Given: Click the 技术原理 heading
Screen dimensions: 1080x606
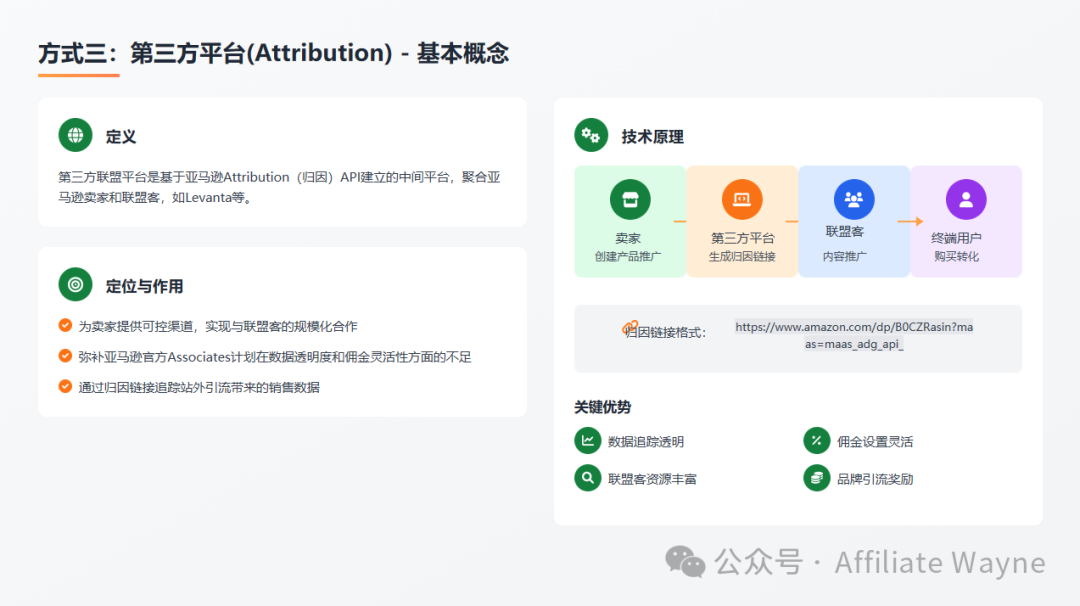Looking at the screenshot, I should (x=652, y=136).
